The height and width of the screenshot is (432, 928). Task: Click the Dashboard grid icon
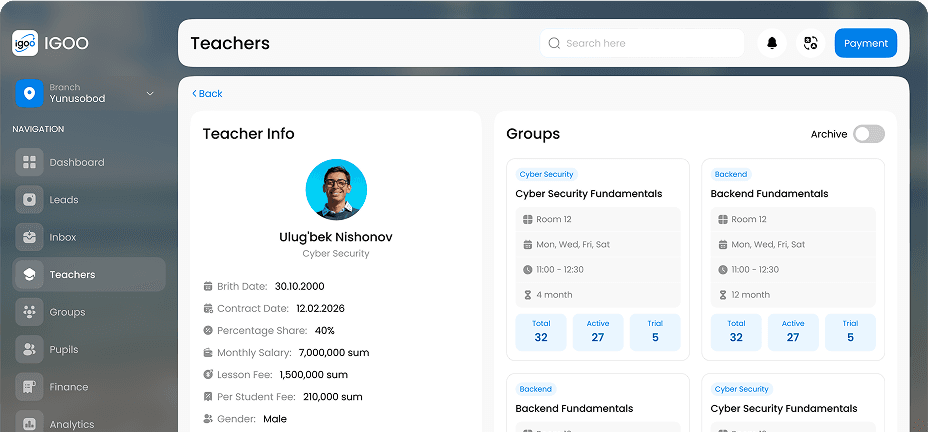coord(29,162)
